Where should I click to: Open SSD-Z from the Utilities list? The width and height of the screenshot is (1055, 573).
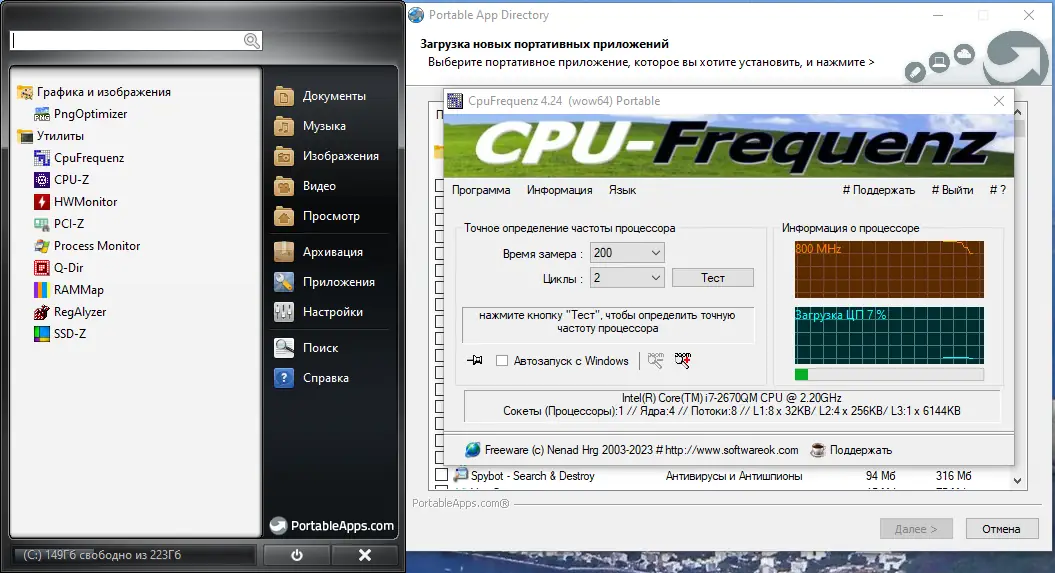[60, 334]
